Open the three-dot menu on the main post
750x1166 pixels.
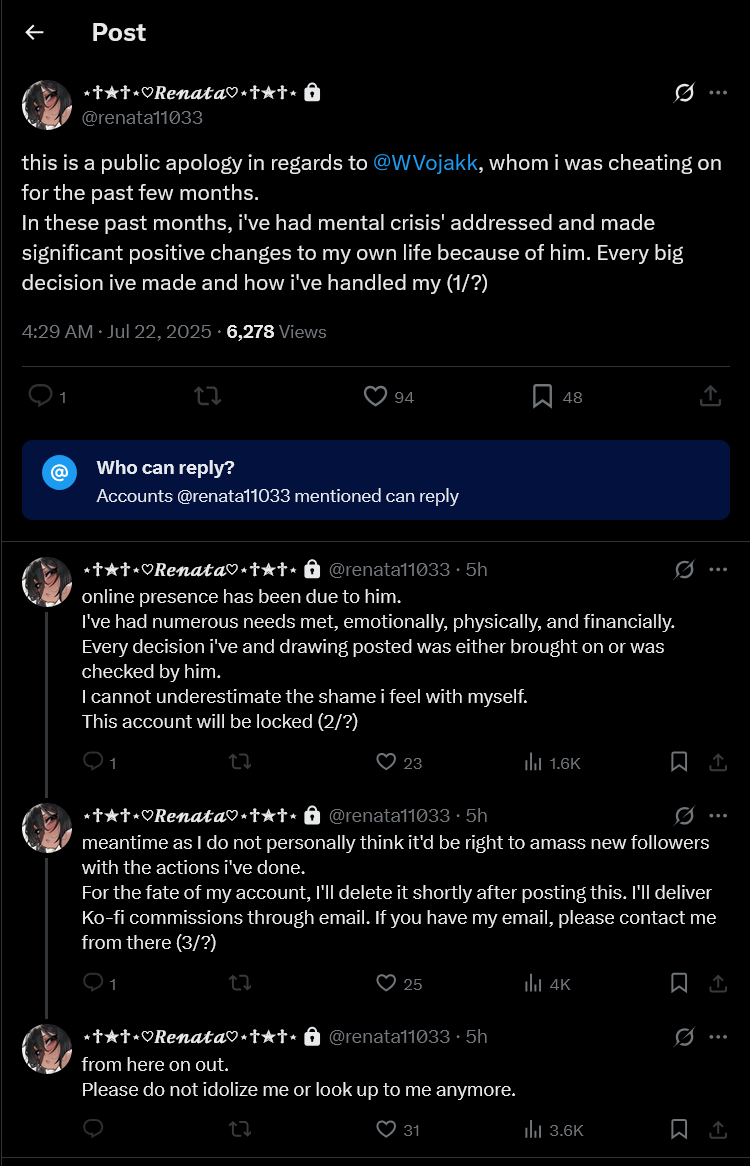click(718, 93)
